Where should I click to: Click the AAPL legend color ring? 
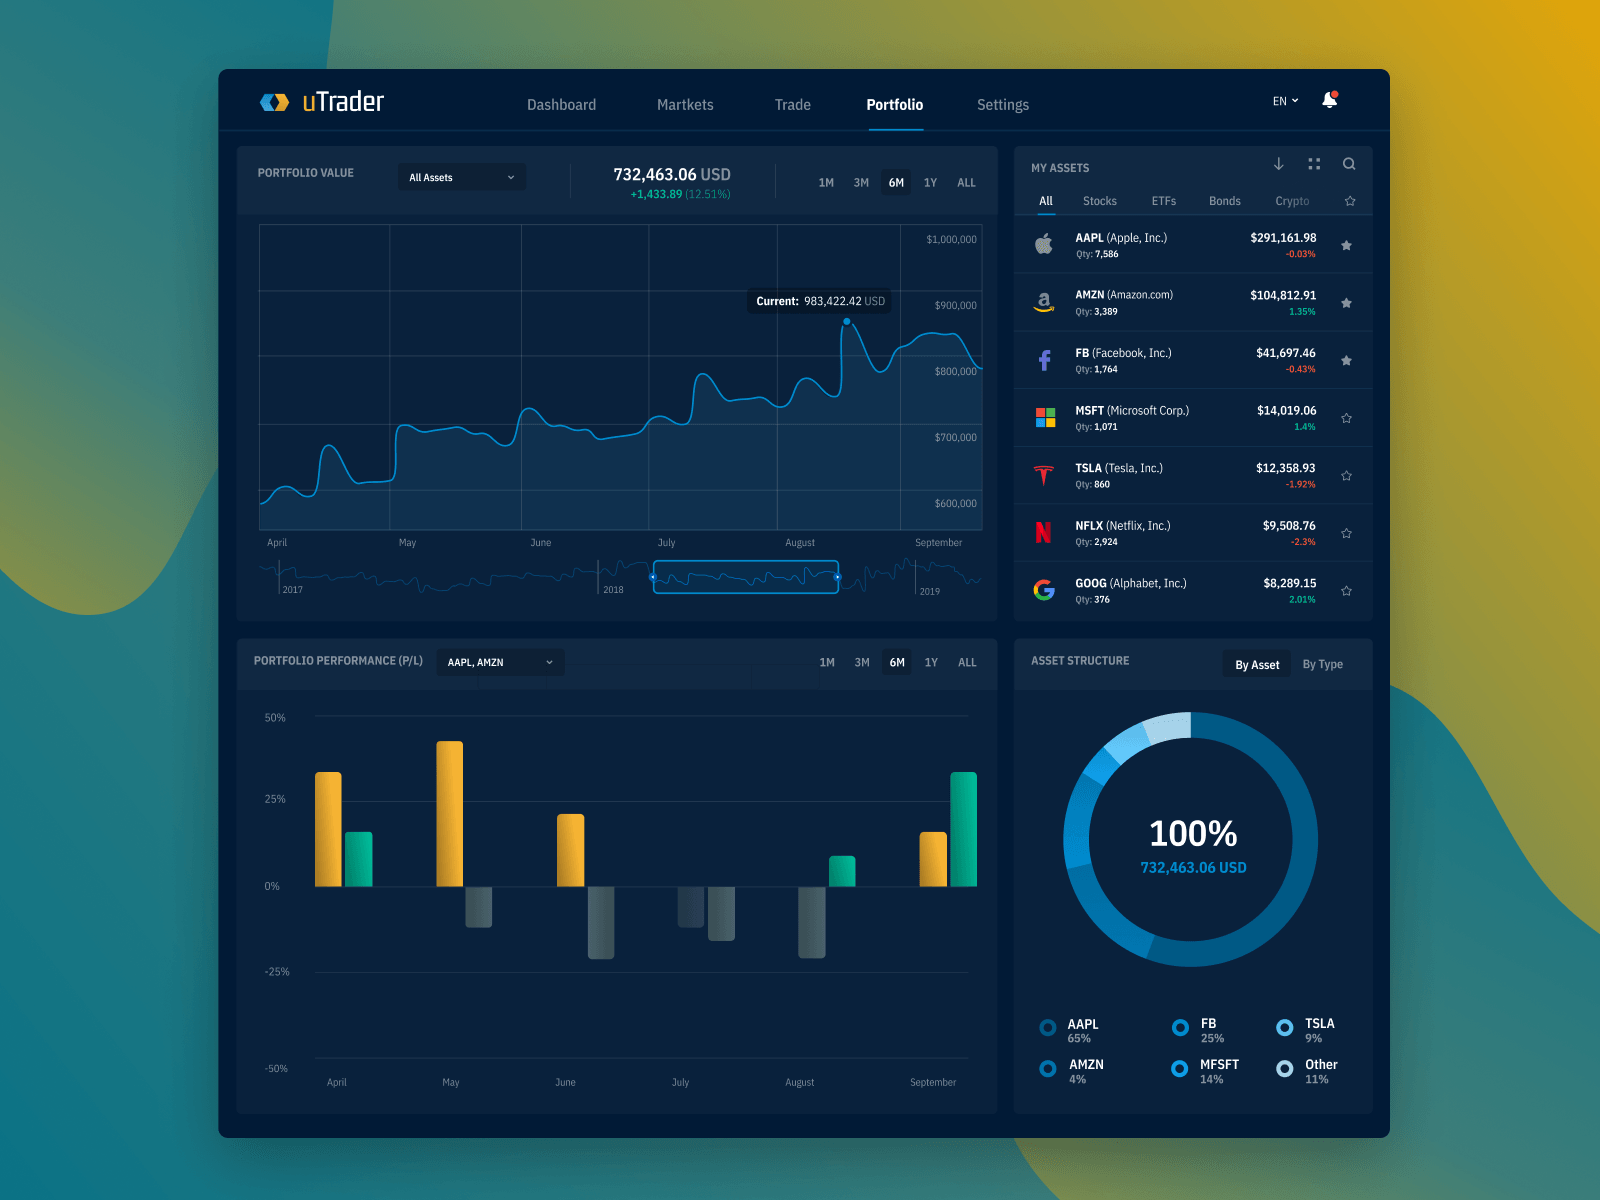coord(1048,1028)
